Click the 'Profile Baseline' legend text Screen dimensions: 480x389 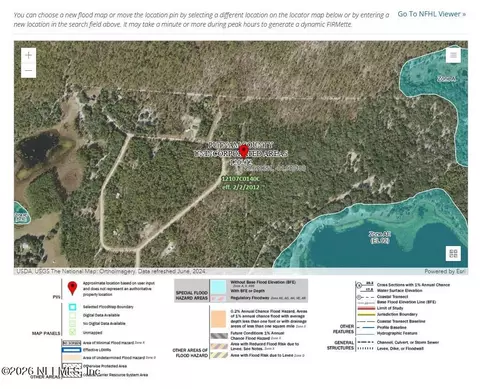392,327
